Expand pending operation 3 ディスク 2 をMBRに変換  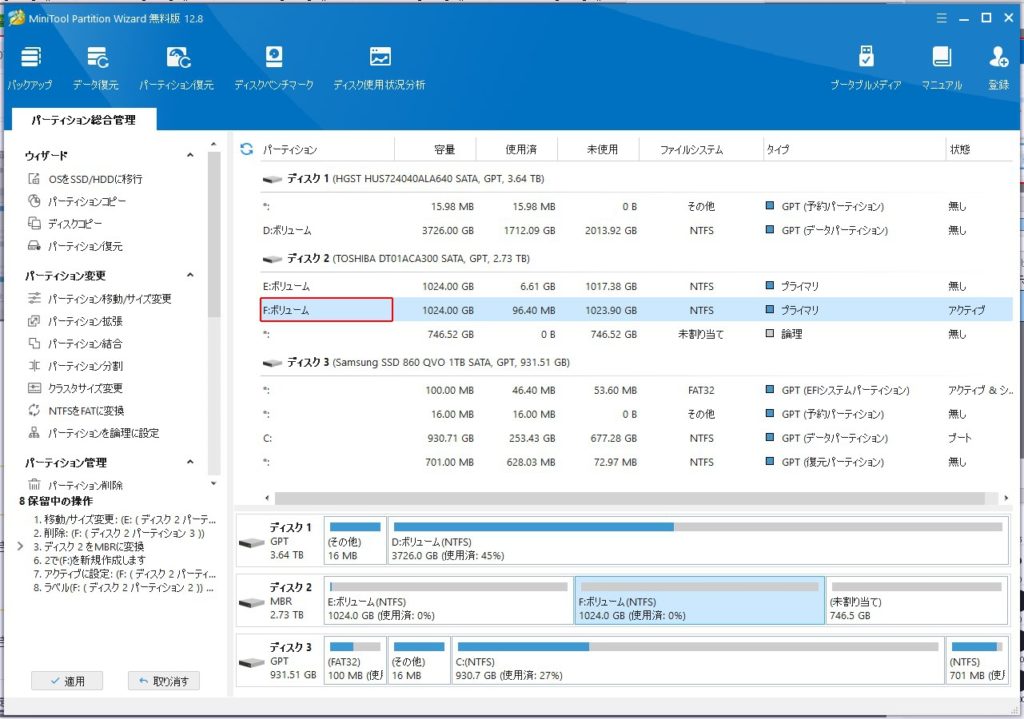click(21, 547)
